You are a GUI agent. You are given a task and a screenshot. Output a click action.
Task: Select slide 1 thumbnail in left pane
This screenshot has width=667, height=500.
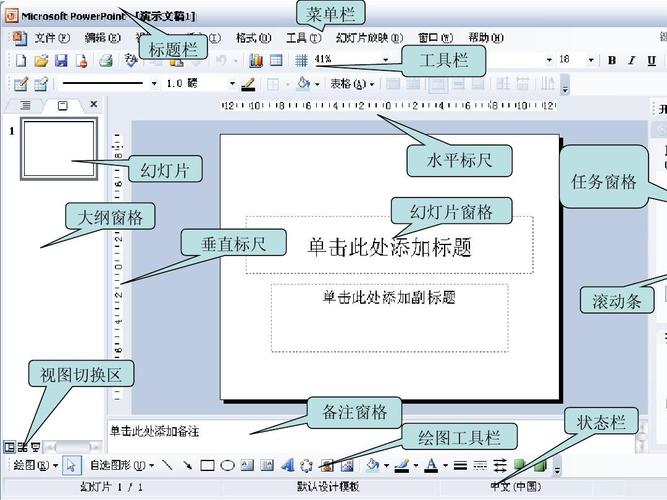pyautogui.click(x=59, y=149)
